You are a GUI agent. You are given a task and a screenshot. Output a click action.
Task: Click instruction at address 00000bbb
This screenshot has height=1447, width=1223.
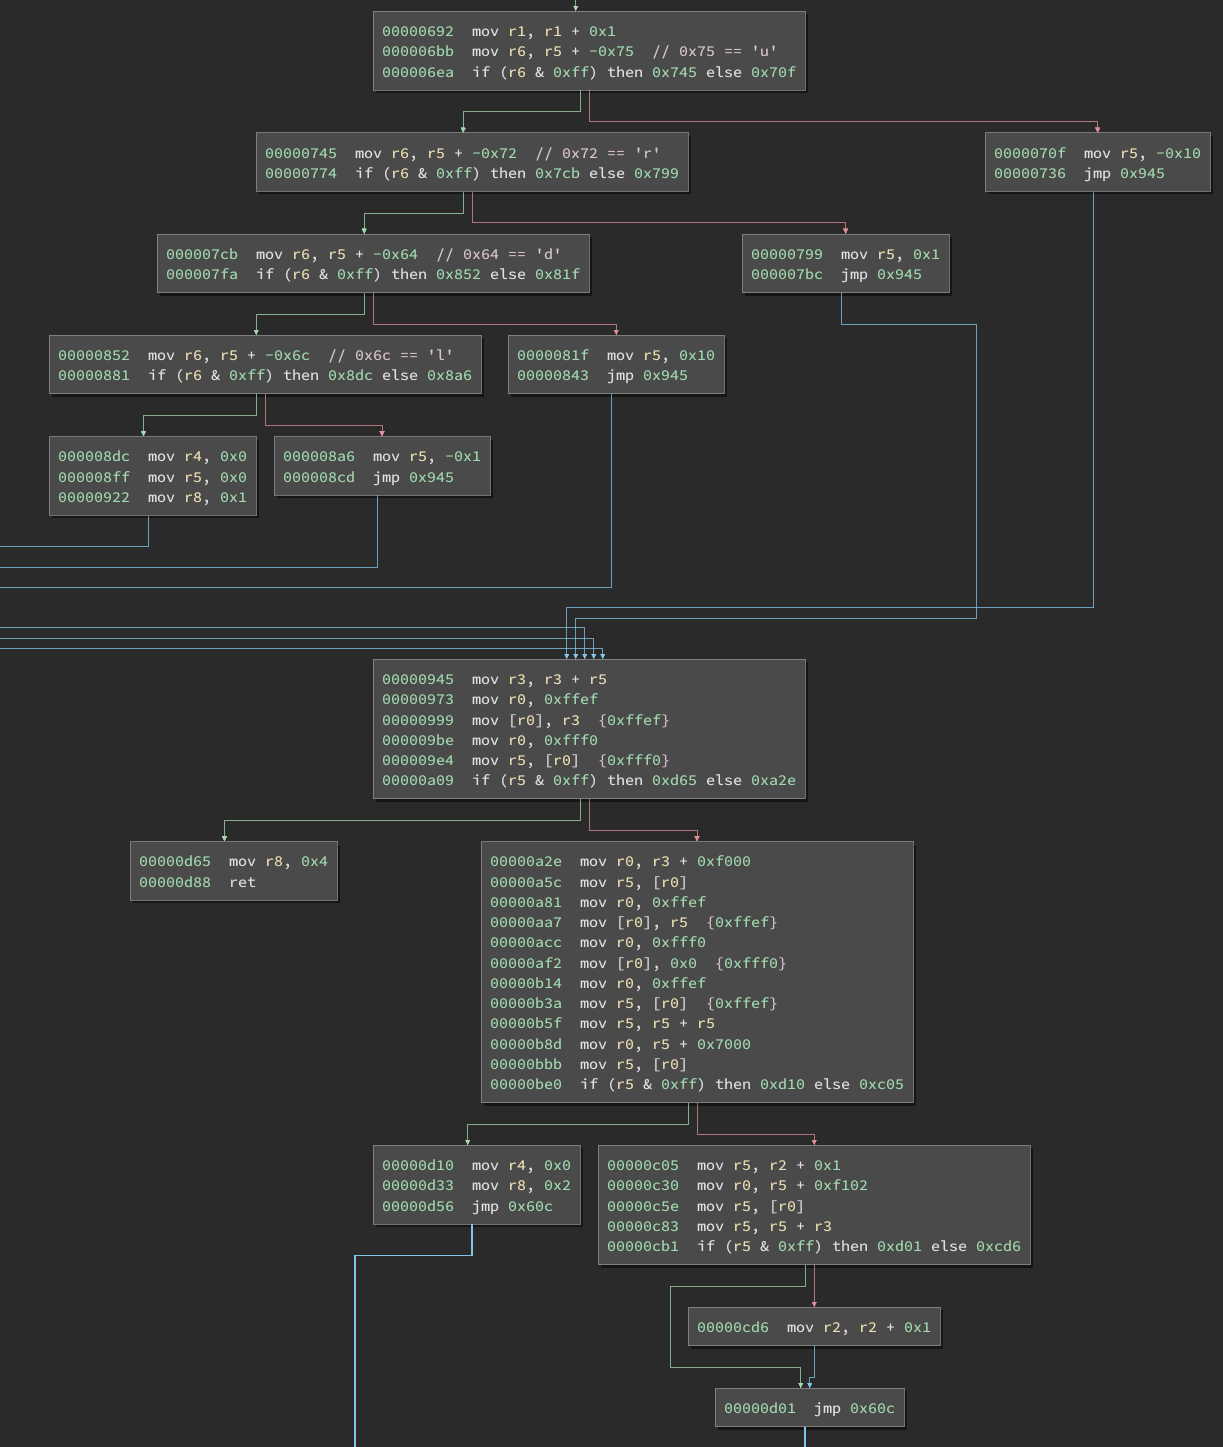588,1064
